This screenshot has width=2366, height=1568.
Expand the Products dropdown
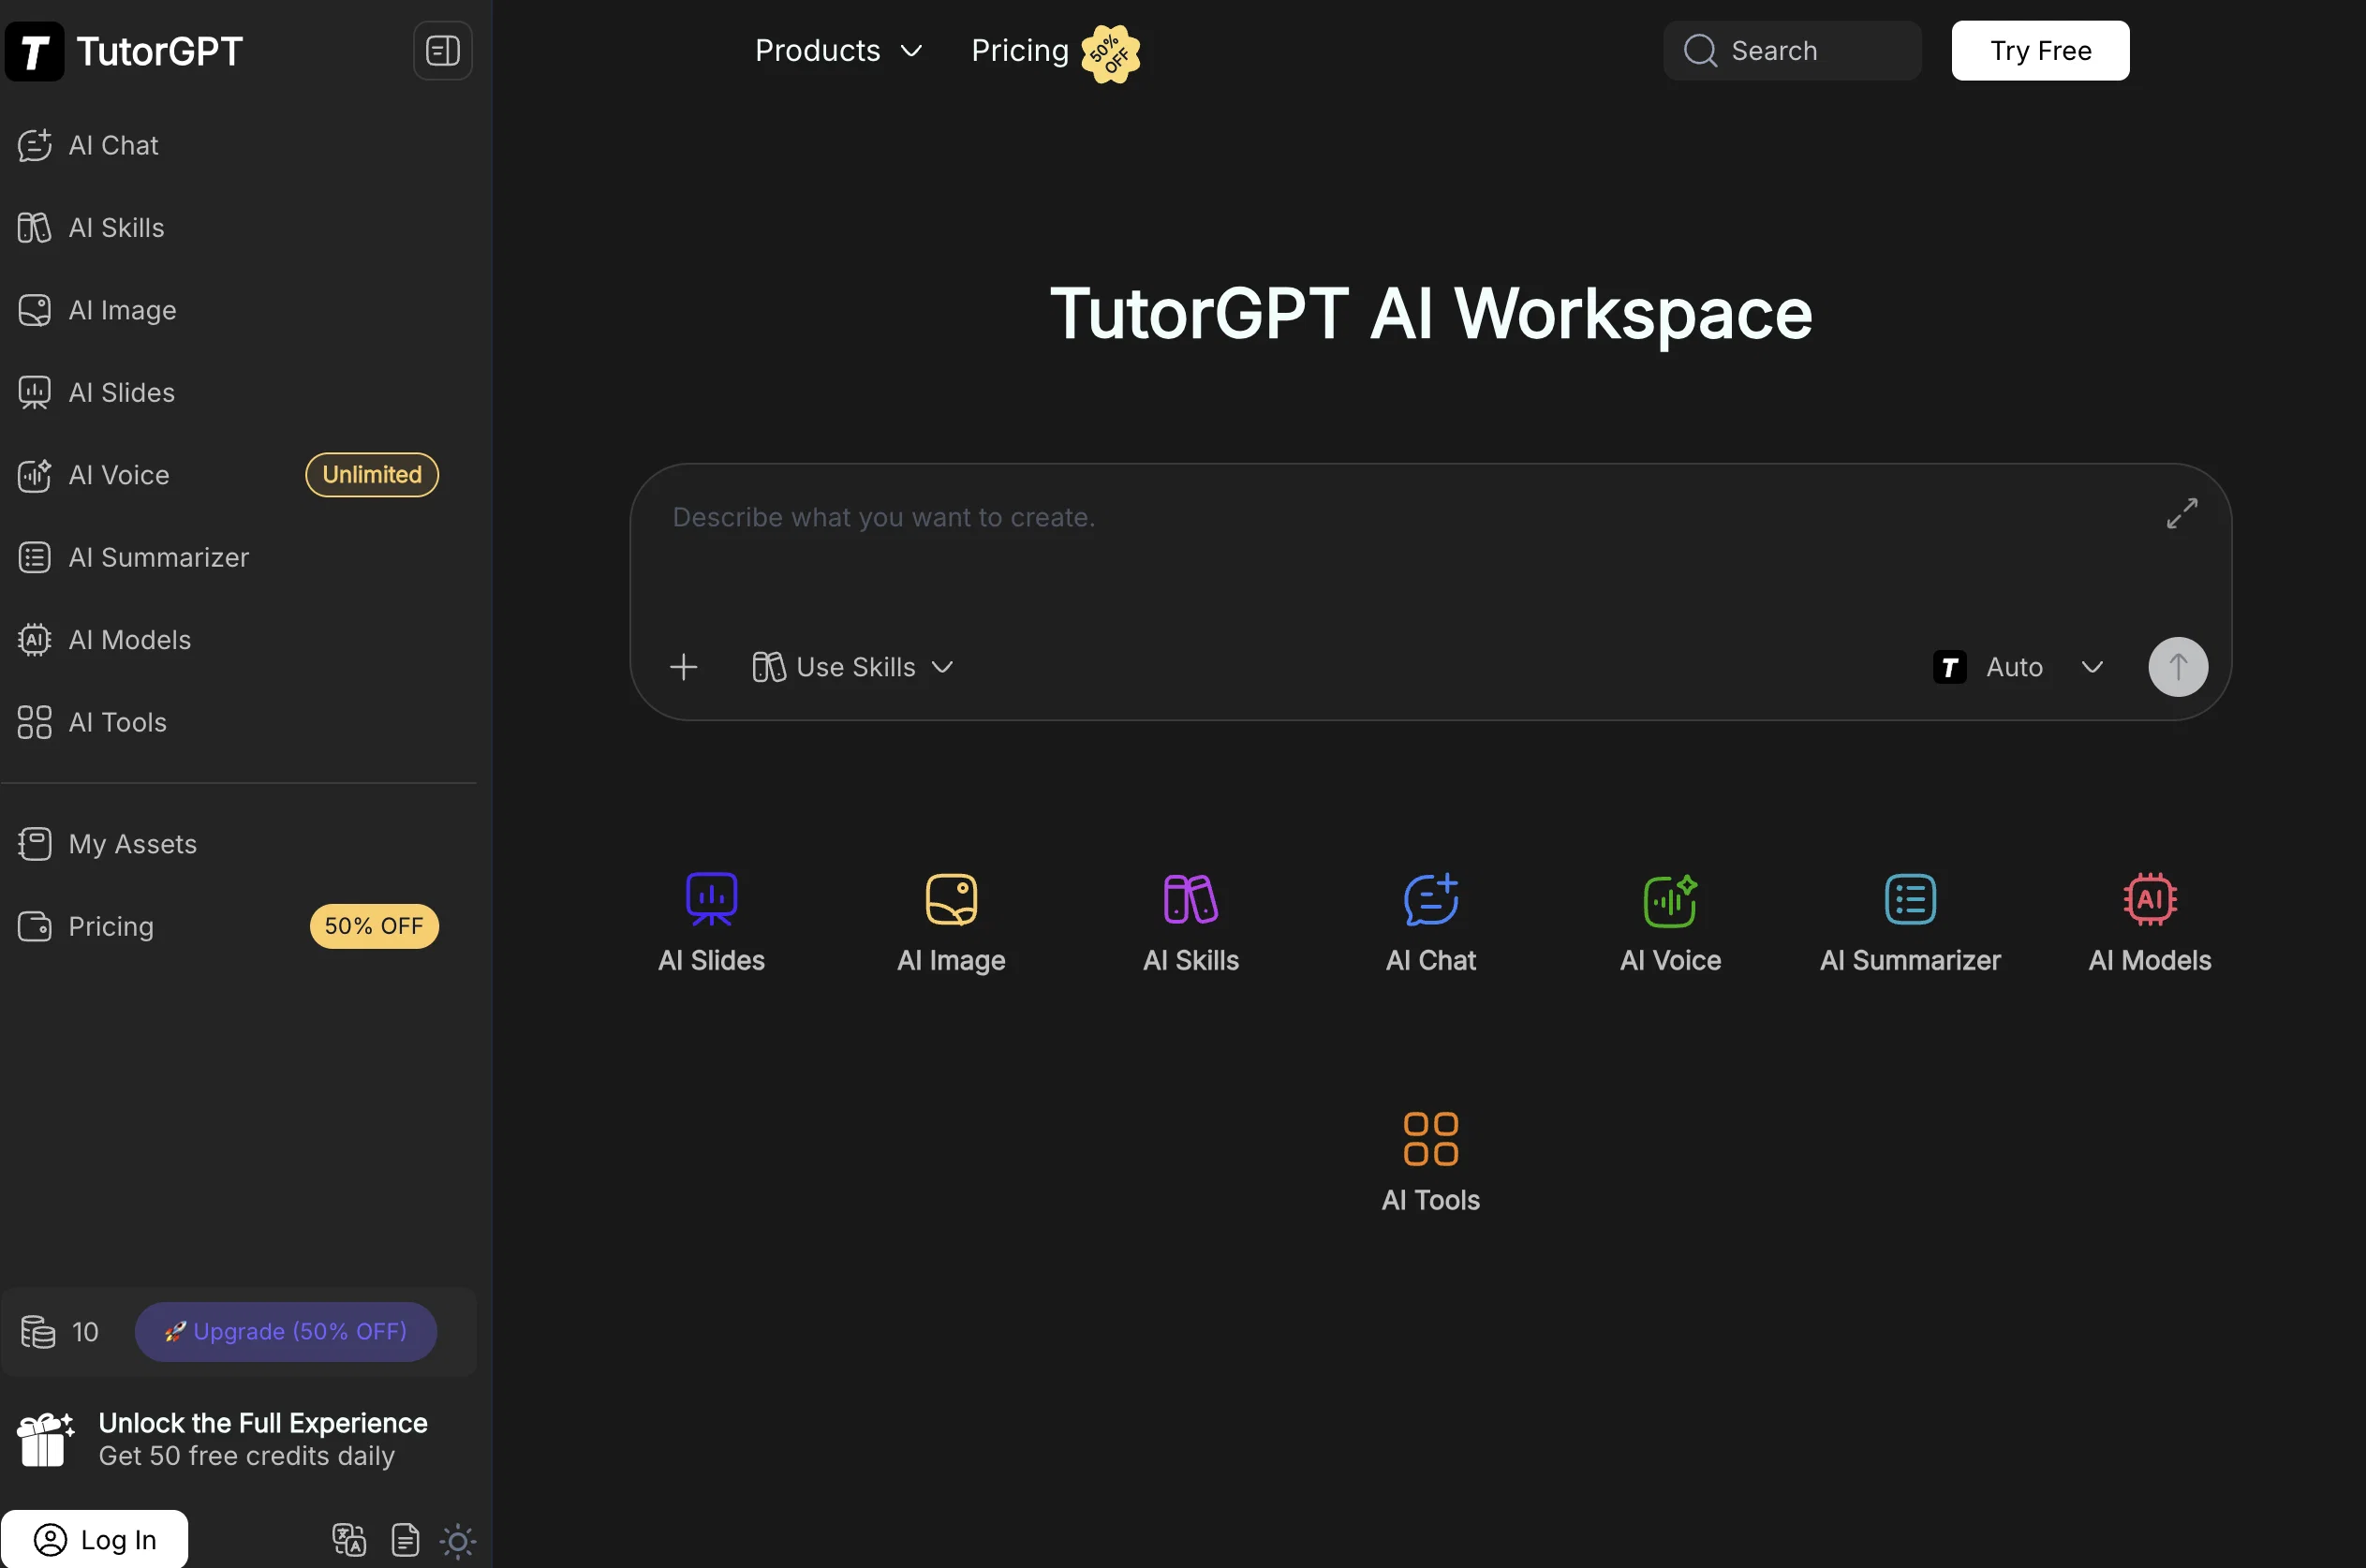[x=838, y=51]
